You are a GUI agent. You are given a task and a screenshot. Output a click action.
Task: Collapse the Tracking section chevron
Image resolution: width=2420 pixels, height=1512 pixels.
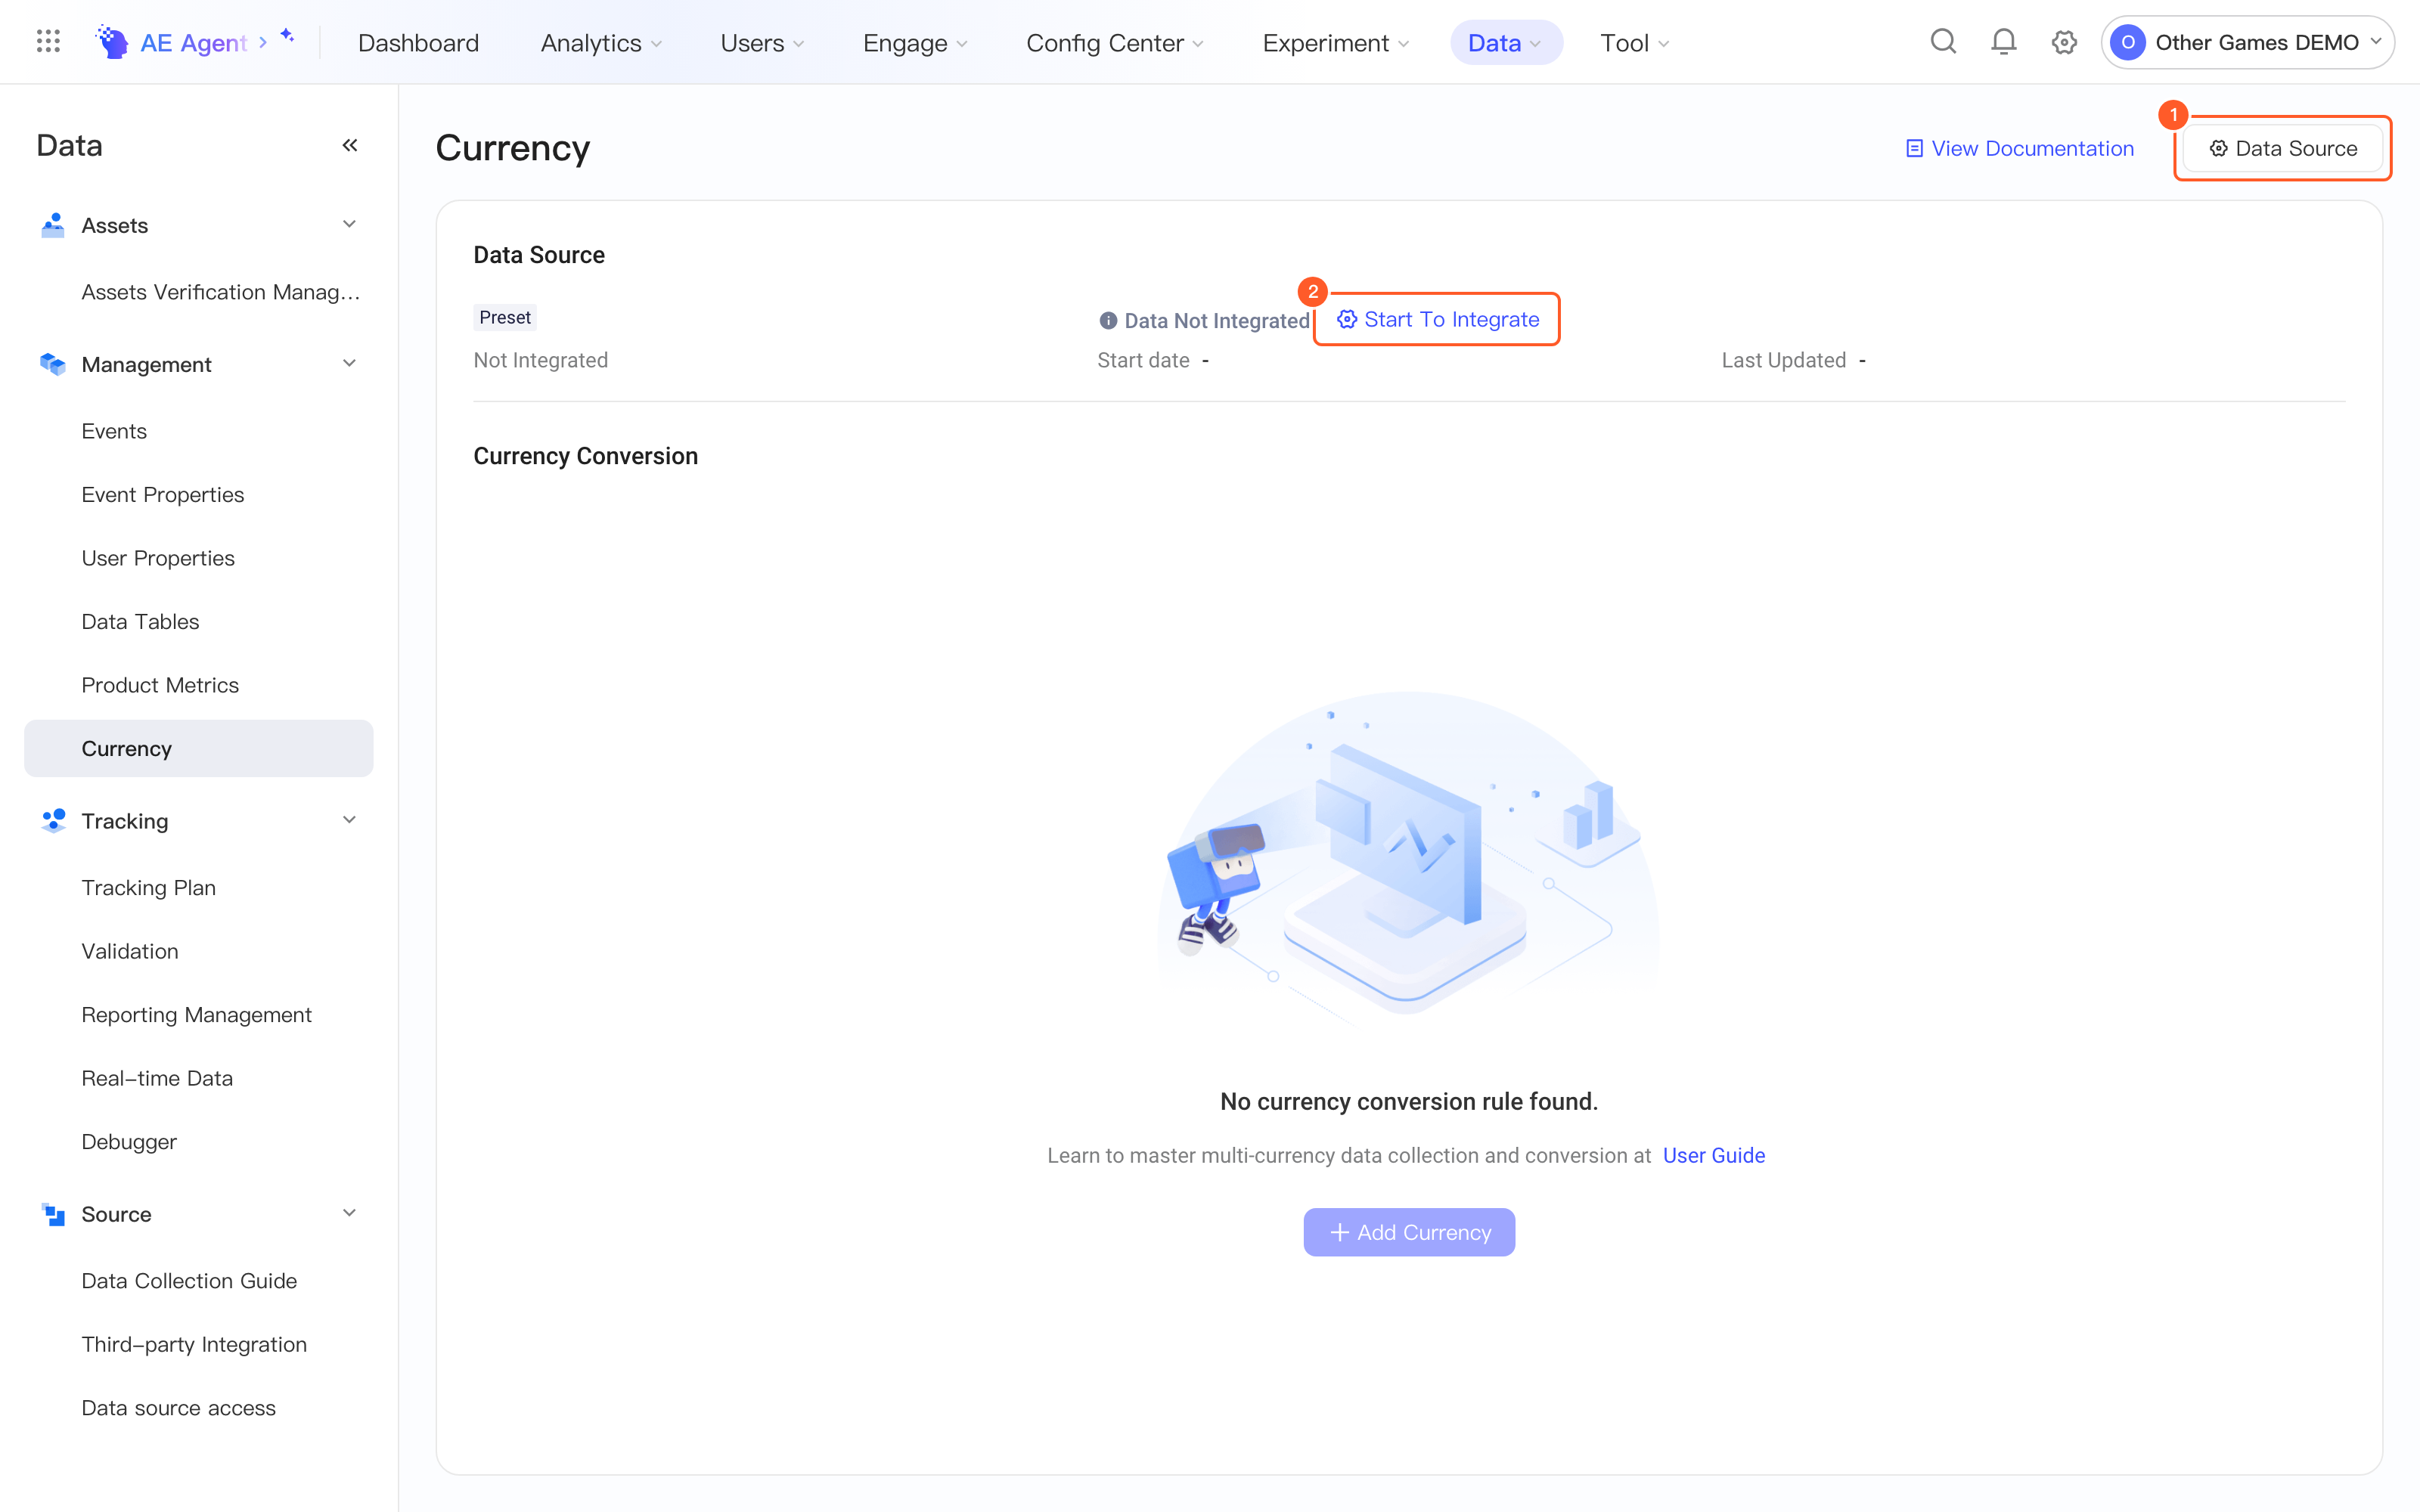(349, 820)
